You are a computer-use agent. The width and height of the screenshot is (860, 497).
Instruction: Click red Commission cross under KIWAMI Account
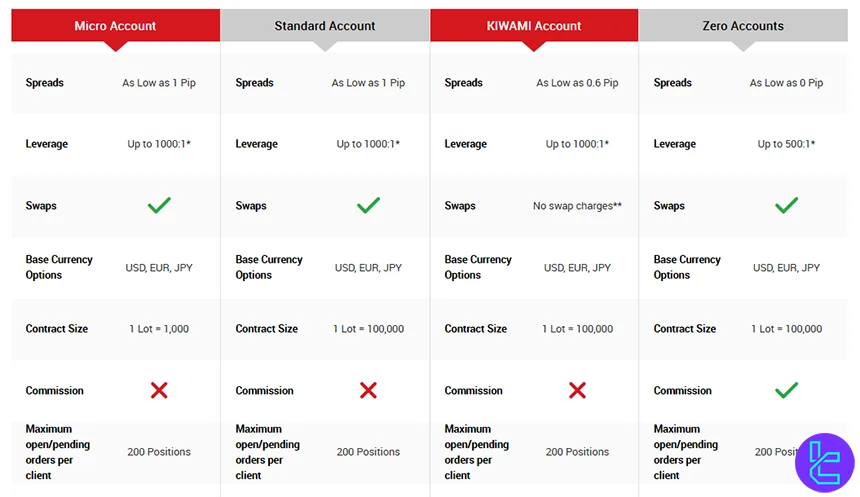tap(578, 390)
